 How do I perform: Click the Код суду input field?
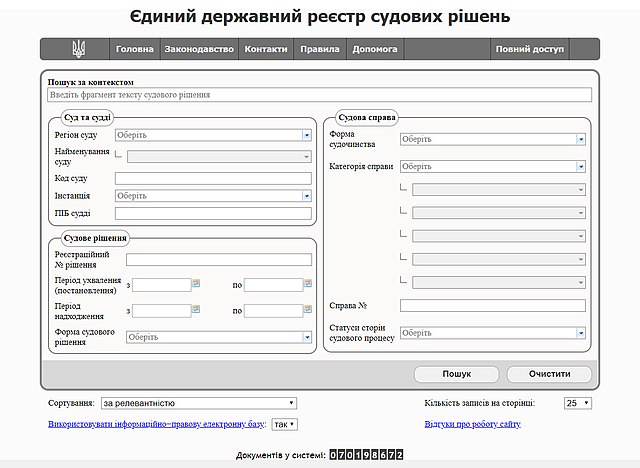[213, 178]
